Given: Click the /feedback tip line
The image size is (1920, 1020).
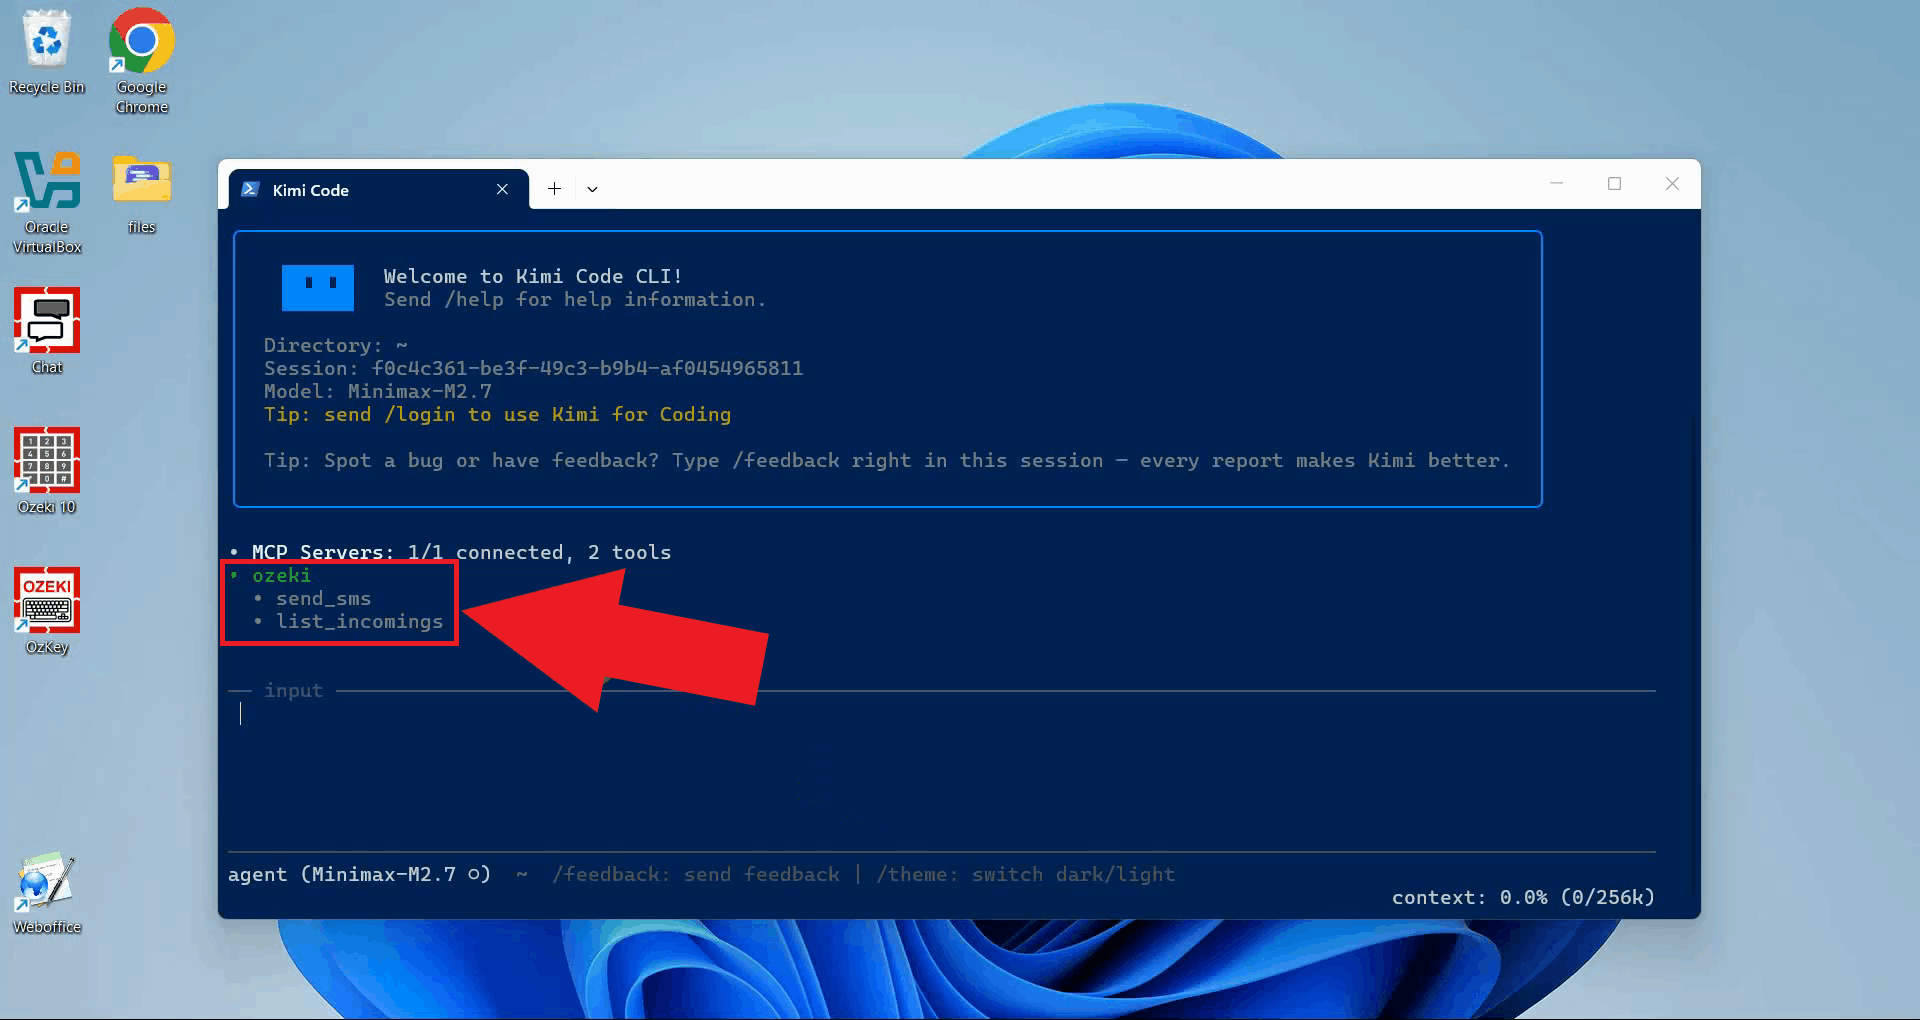Looking at the screenshot, I should (887, 460).
